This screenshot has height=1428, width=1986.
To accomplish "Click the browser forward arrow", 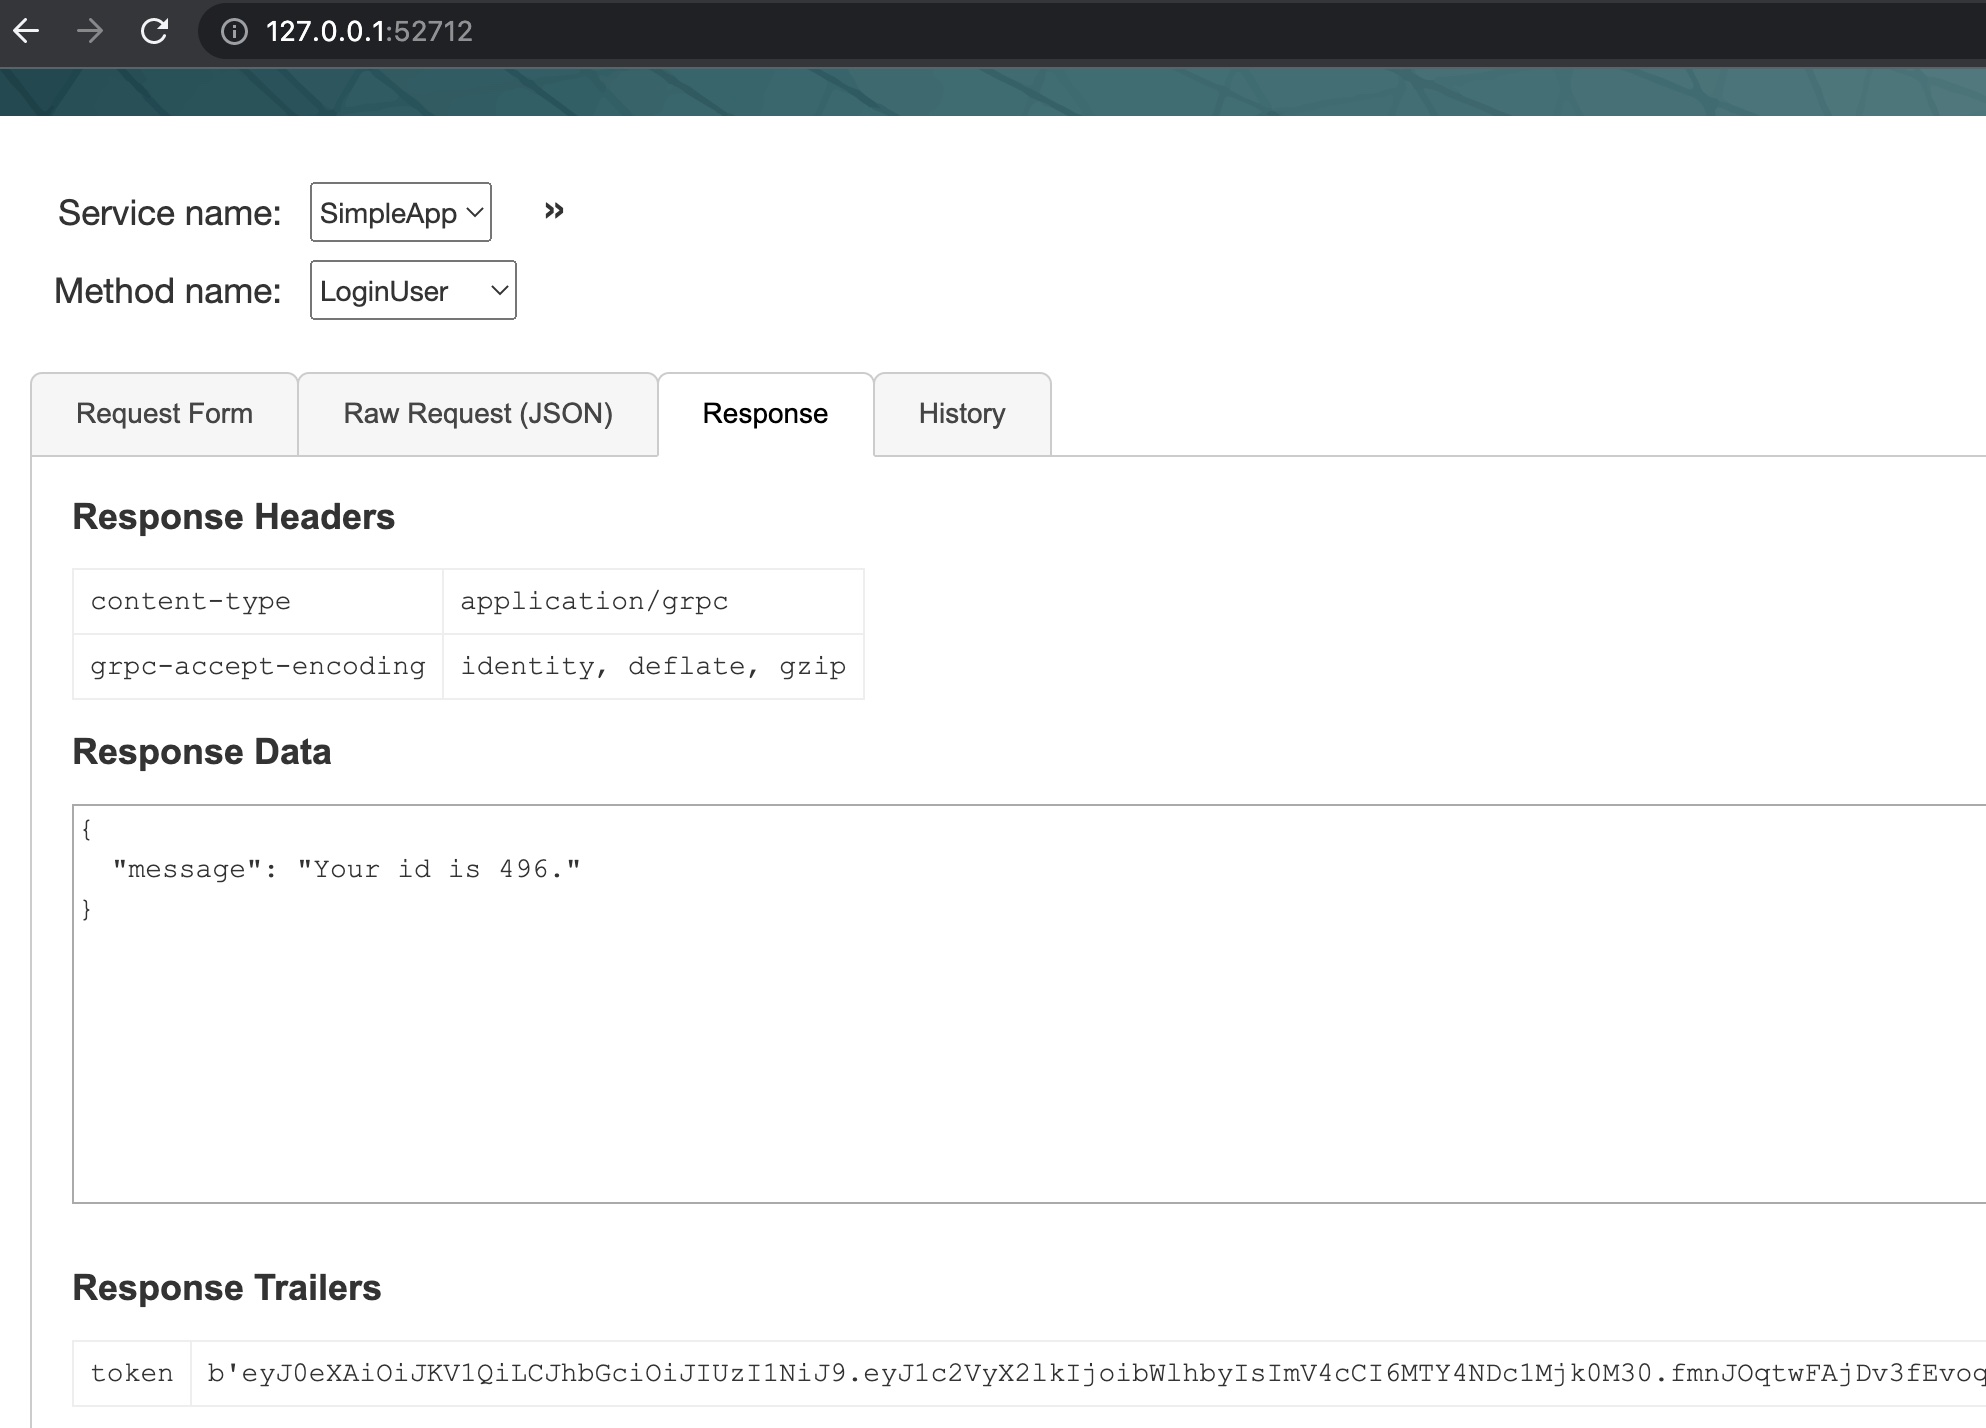I will [x=90, y=31].
